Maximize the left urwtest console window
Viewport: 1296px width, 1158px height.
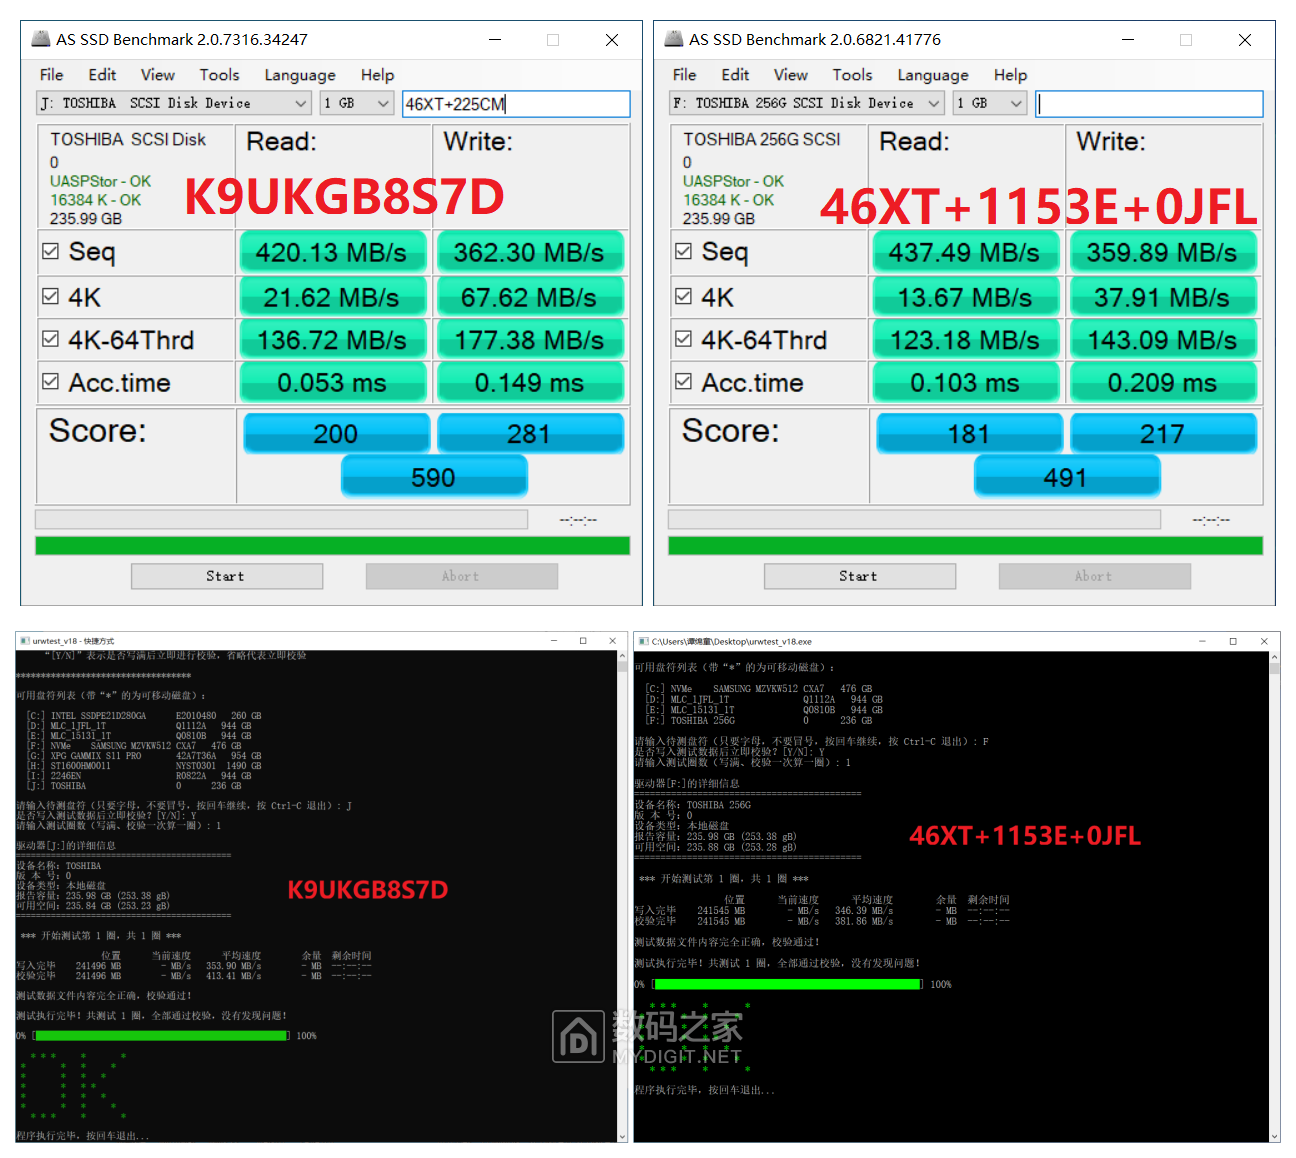pyautogui.click(x=583, y=641)
